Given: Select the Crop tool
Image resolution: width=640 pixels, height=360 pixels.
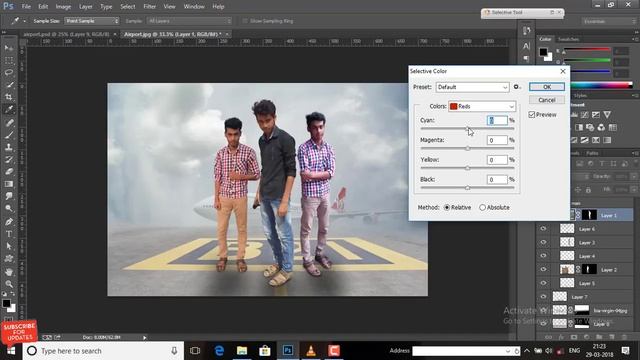Looking at the screenshot, I should pos(9,97).
